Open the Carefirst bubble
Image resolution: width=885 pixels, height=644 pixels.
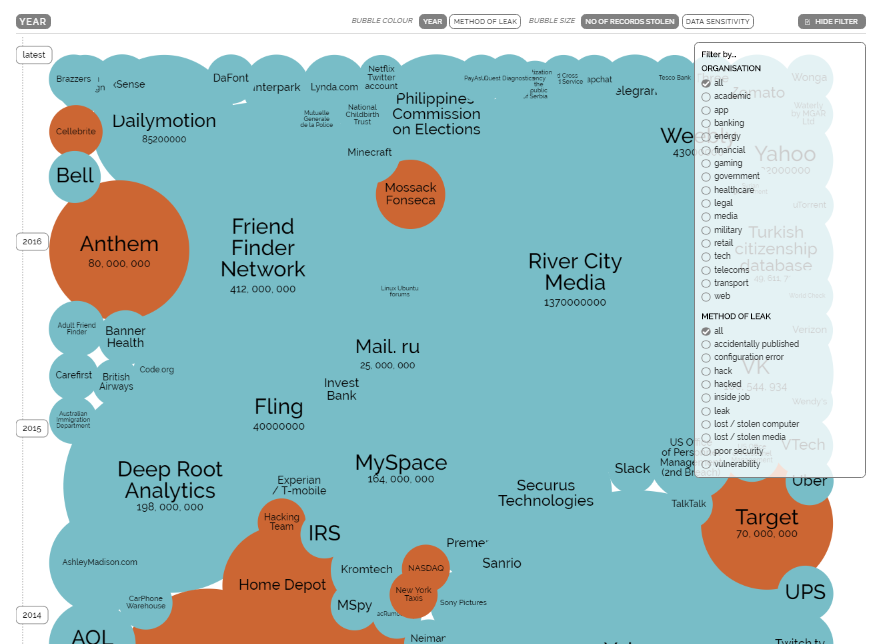[74, 375]
